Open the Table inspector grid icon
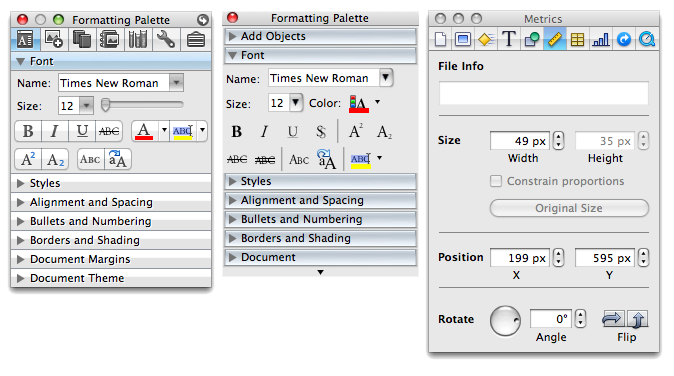 [577, 40]
